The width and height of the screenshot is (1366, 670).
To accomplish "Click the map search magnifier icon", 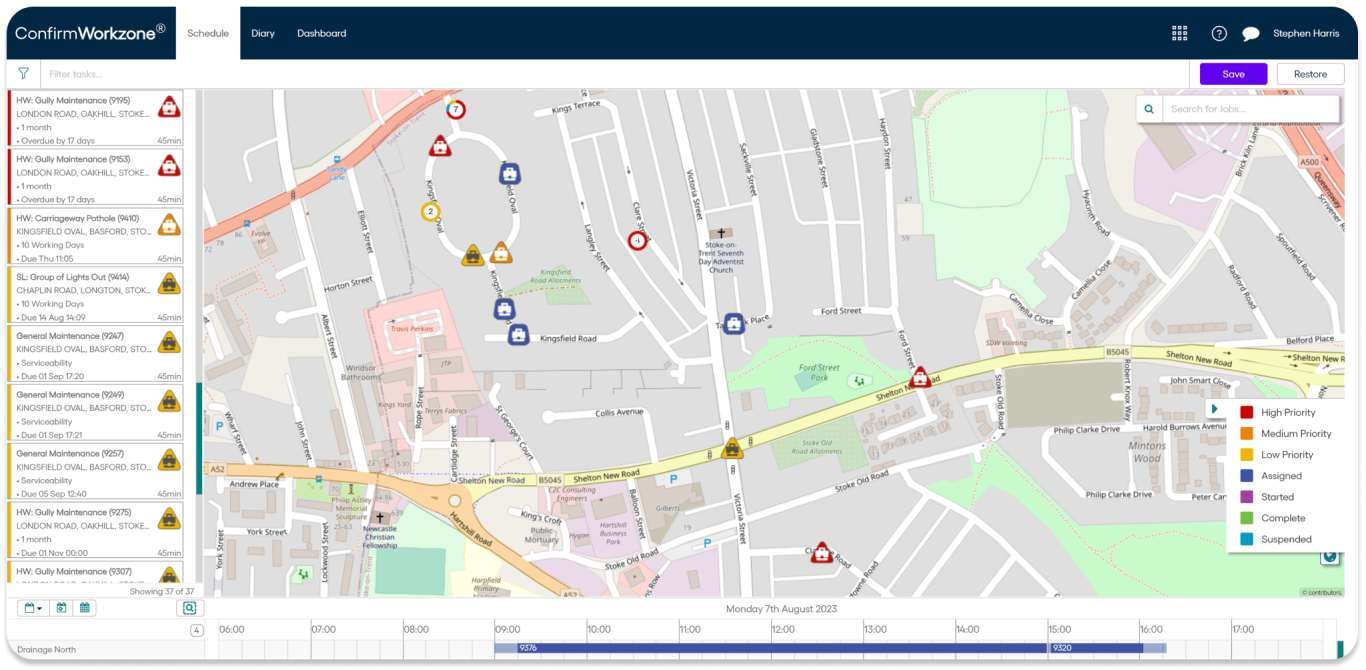I will click(1150, 109).
